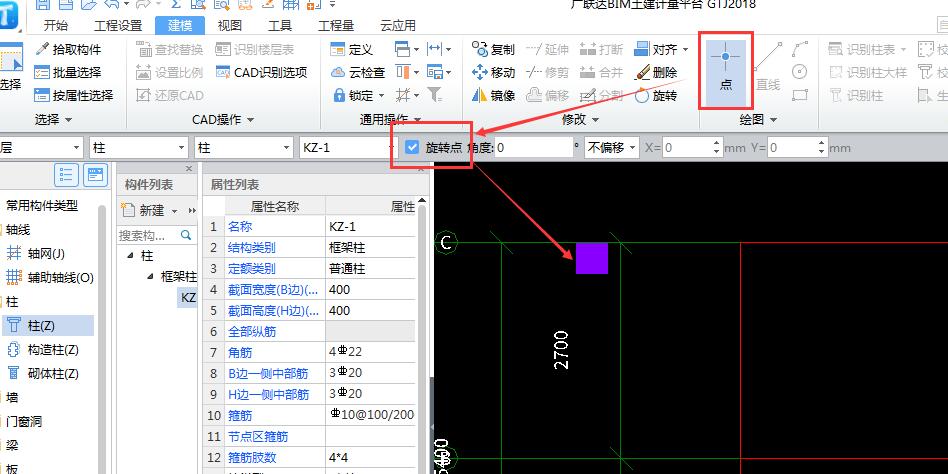Collapse the 框架柱 tree node
The height and width of the screenshot is (474, 948).
[x=151, y=277]
